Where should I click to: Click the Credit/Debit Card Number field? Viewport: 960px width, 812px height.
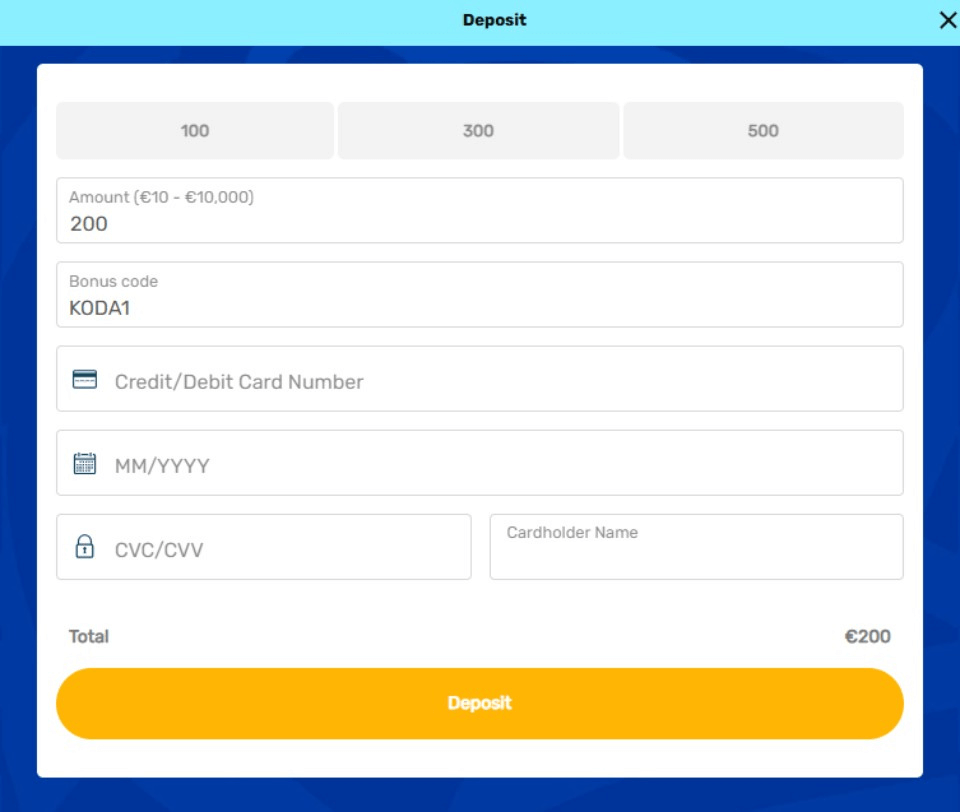click(500, 381)
